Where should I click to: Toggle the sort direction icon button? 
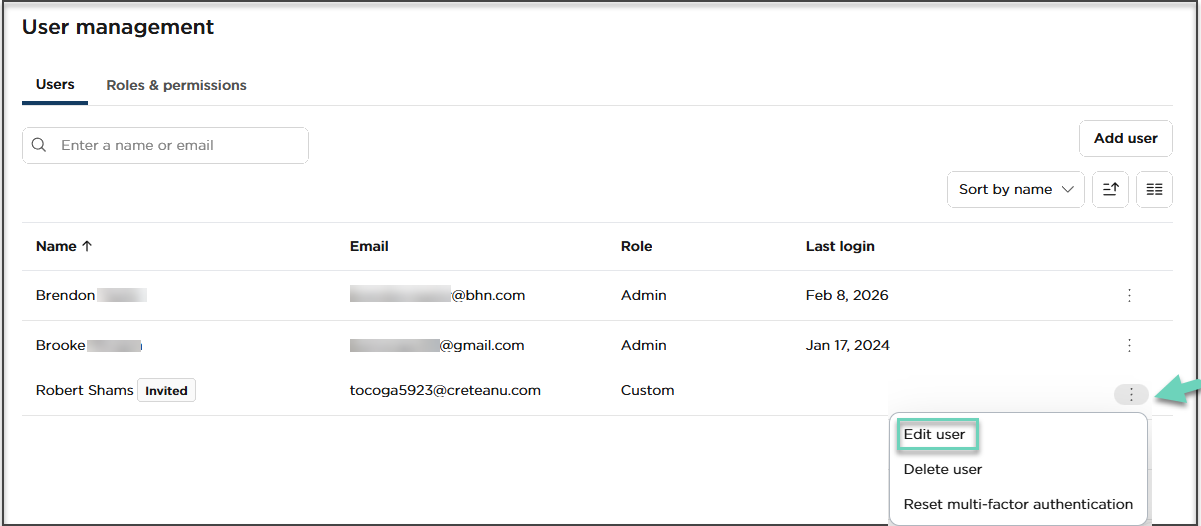pyautogui.click(x=1110, y=189)
